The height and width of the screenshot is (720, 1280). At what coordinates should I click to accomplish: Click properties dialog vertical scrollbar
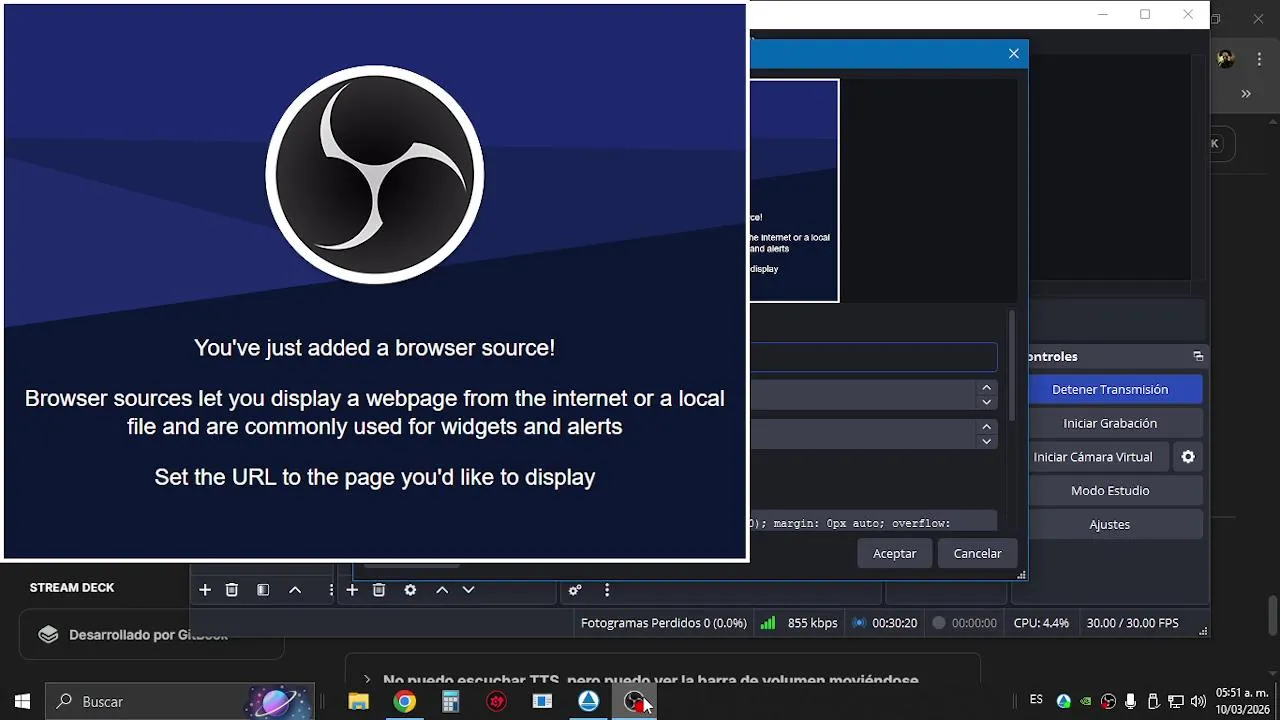(1012, 365)
